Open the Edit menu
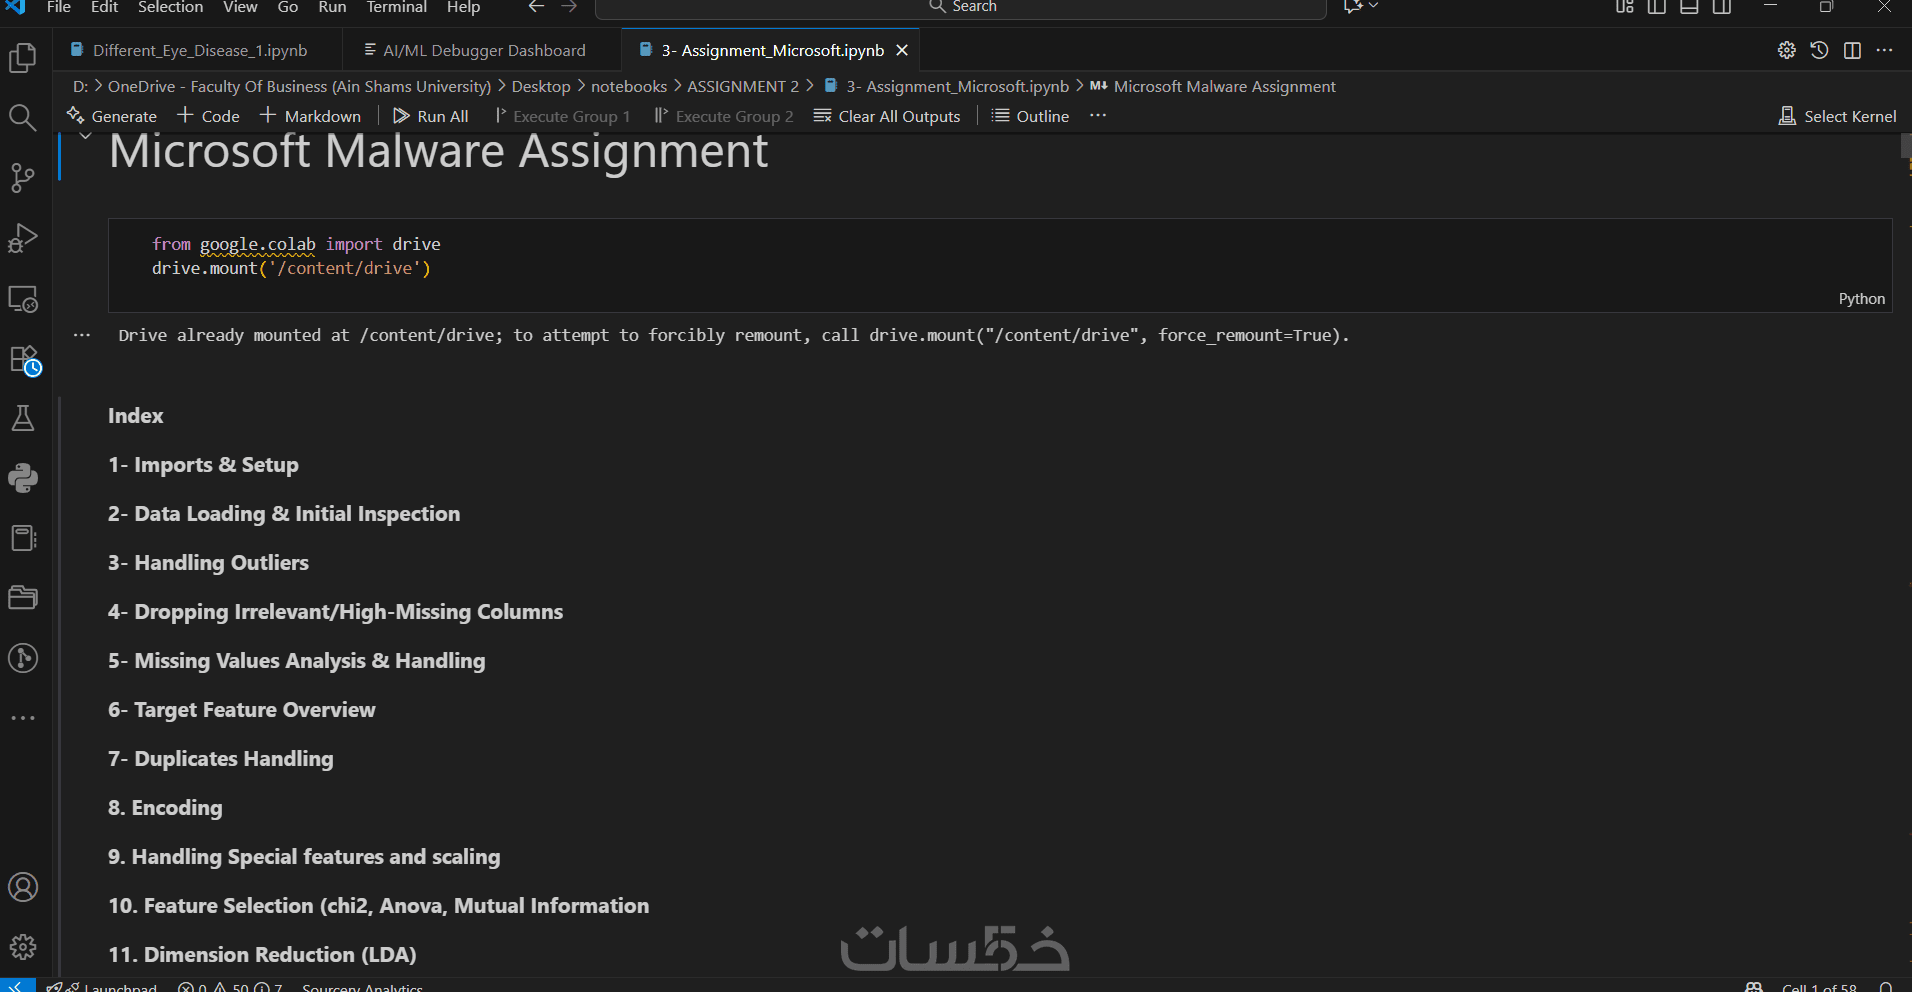1912x992 pixels. pos(104,7)
